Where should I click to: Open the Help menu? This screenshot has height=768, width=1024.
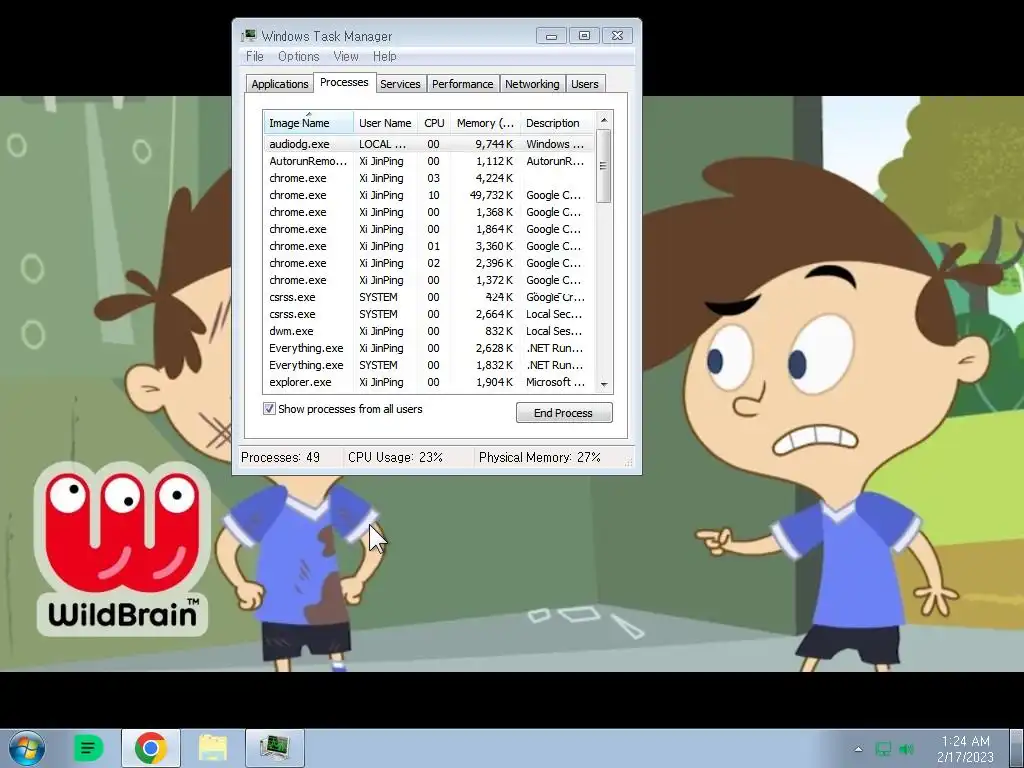[385, 56]
